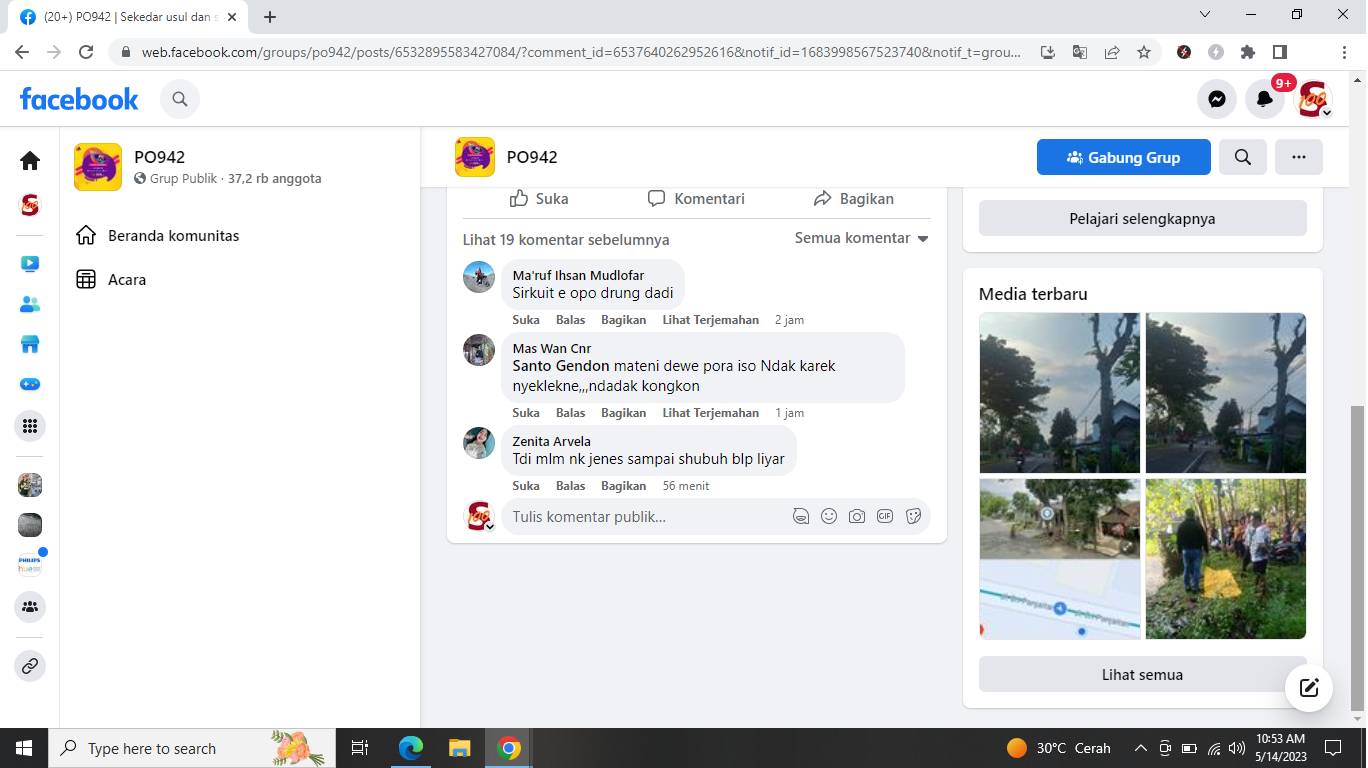This screenshot has height=768, width=1368.
Task: Open Chrome extensions puzzle icon
Action: 1248,52
